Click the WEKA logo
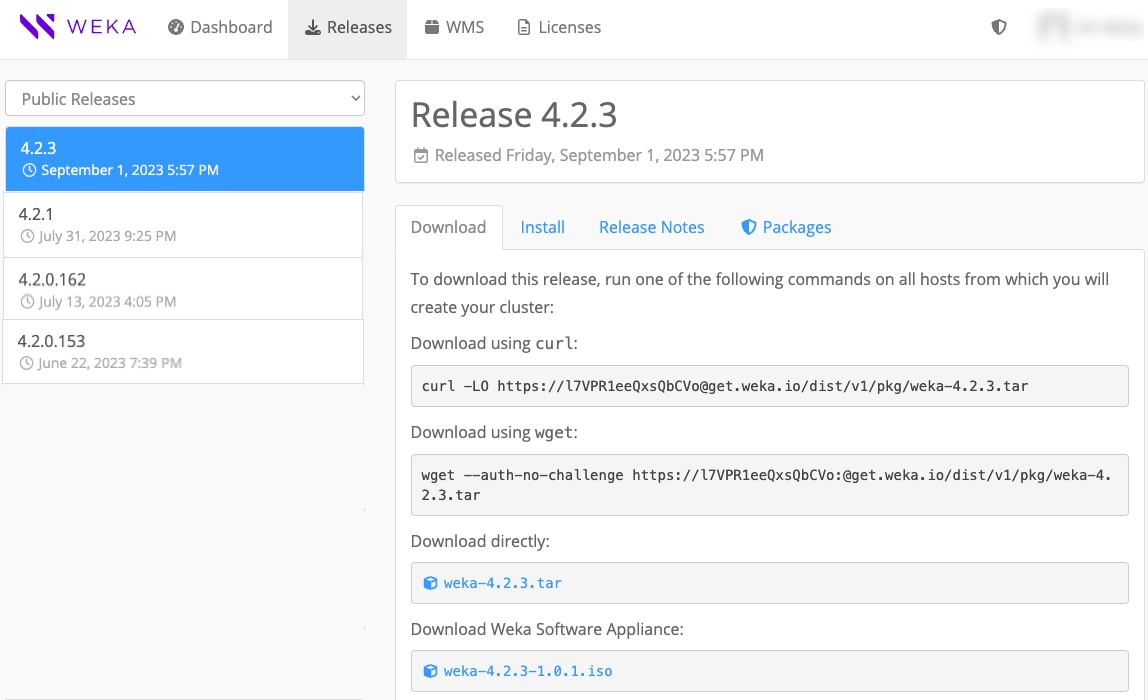The width and height of the screenshot is (1148, 700). click(x=78, y=27)
